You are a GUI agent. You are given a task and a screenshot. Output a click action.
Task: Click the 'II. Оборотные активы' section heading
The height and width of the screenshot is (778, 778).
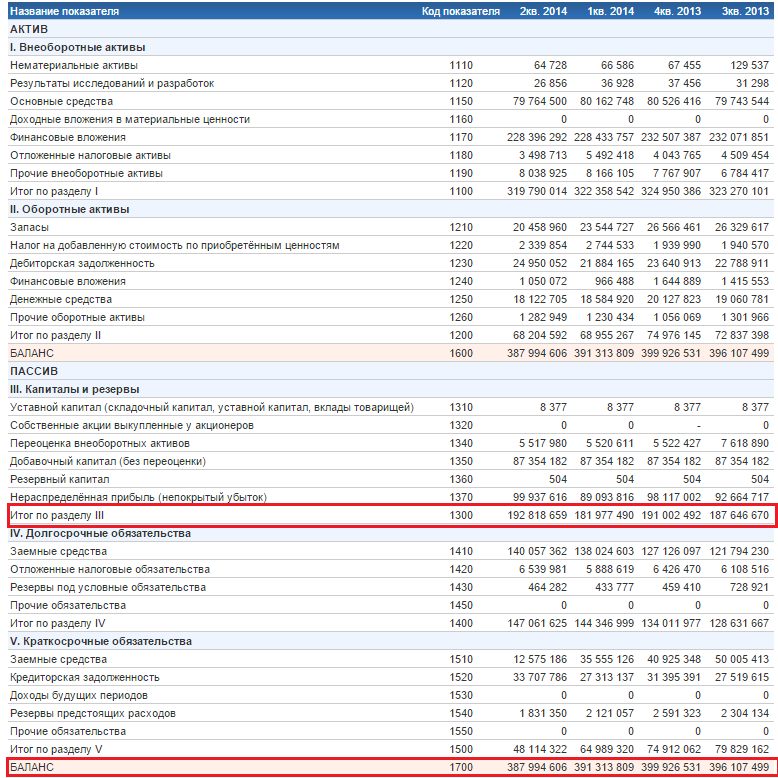pyautogui.click(x=69, y=209)
